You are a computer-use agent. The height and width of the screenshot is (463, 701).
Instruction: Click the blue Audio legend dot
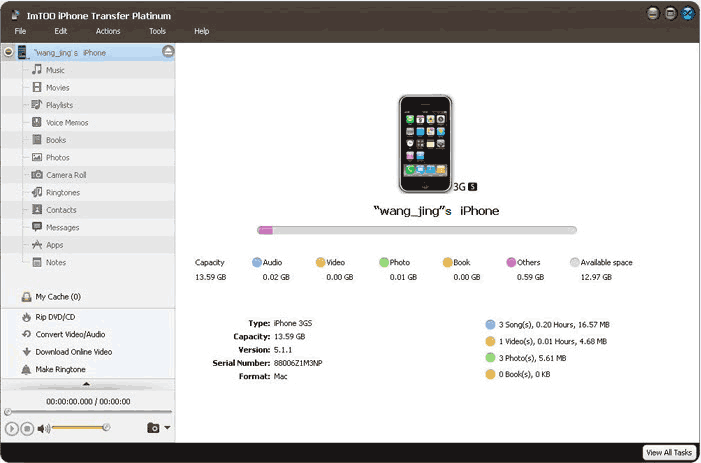click(x=257, y=262)
